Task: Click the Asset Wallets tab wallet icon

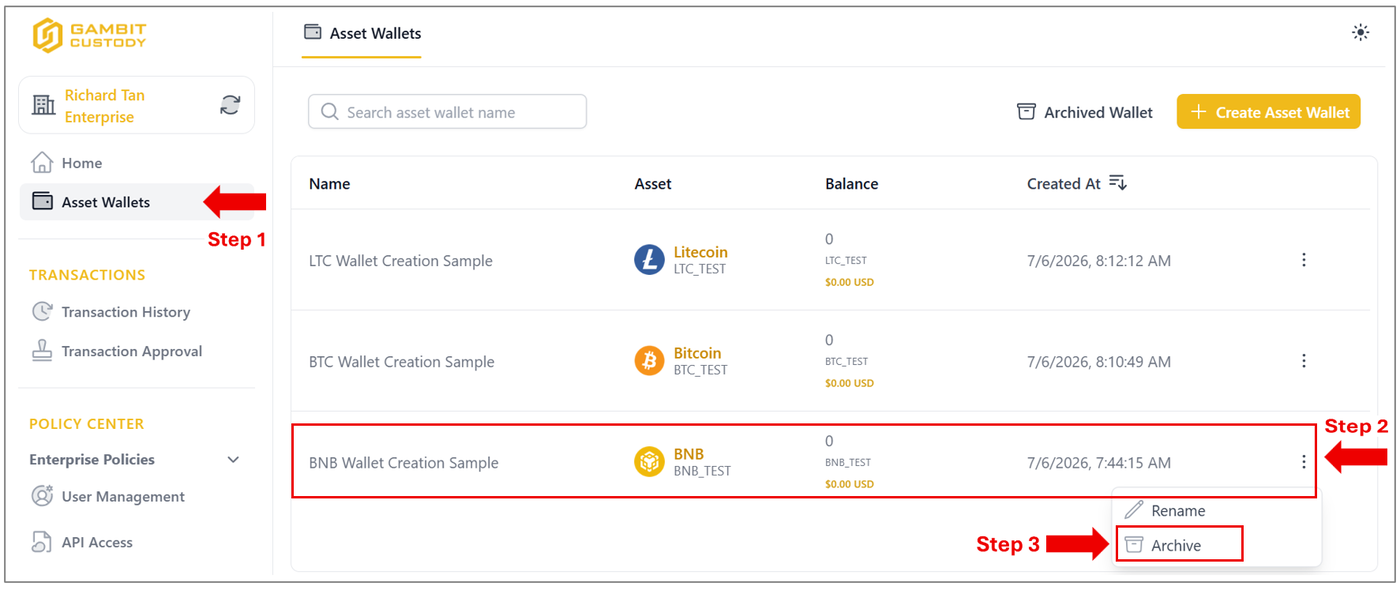Action: 313,32
